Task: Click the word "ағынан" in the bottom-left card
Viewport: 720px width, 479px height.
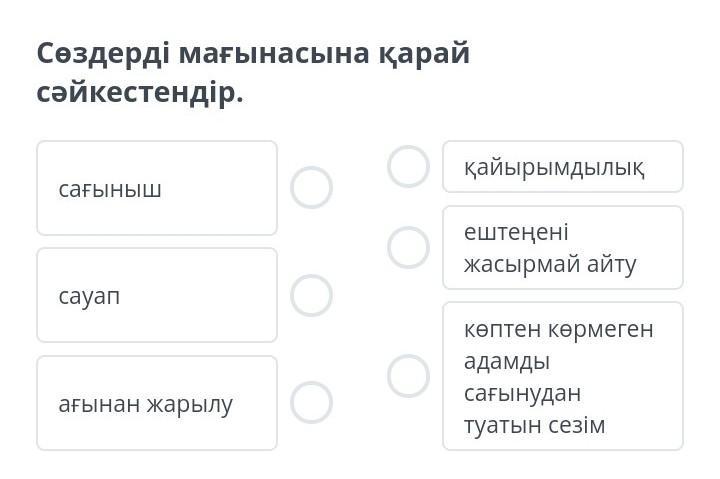Action: (x=99, y=404)
